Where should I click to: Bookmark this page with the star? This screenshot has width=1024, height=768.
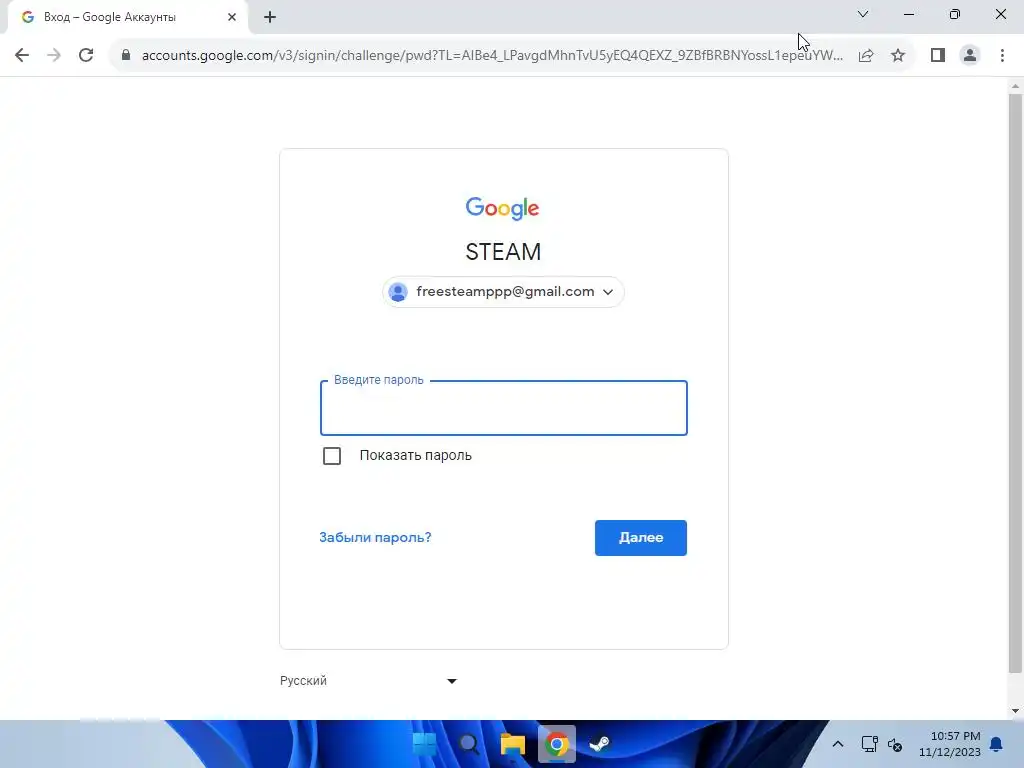click(x=898, y=56)
